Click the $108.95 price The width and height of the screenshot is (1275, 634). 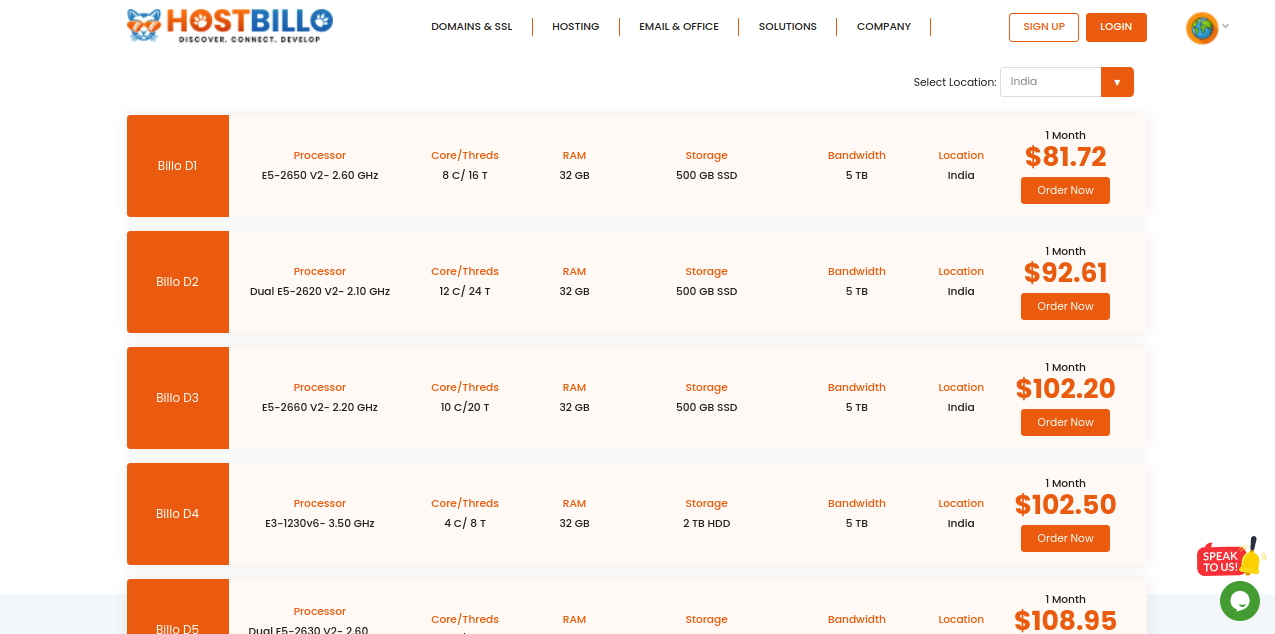pyautogui.click(x=1066, y=621)
